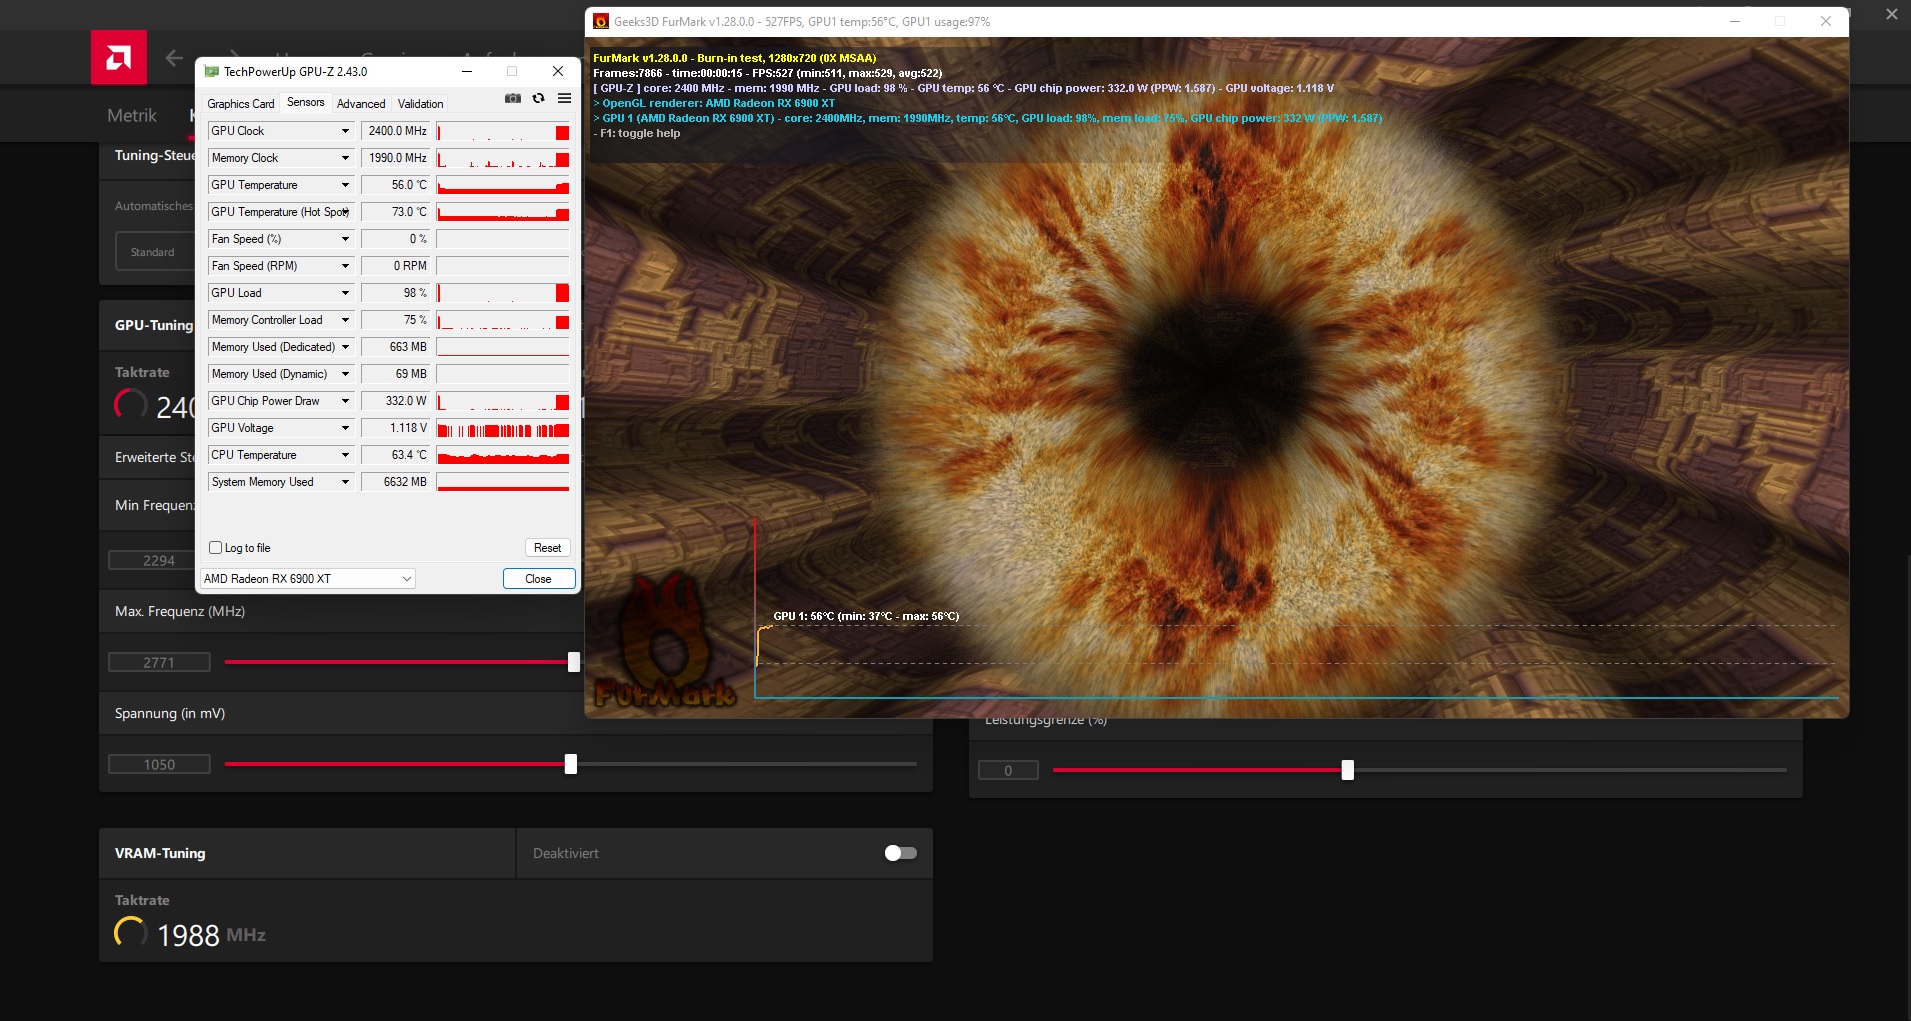This screenshot has width=1911, height=1021.
Task: Click the Max Frequenz 2771 input field
Action: tap(159, 662)
